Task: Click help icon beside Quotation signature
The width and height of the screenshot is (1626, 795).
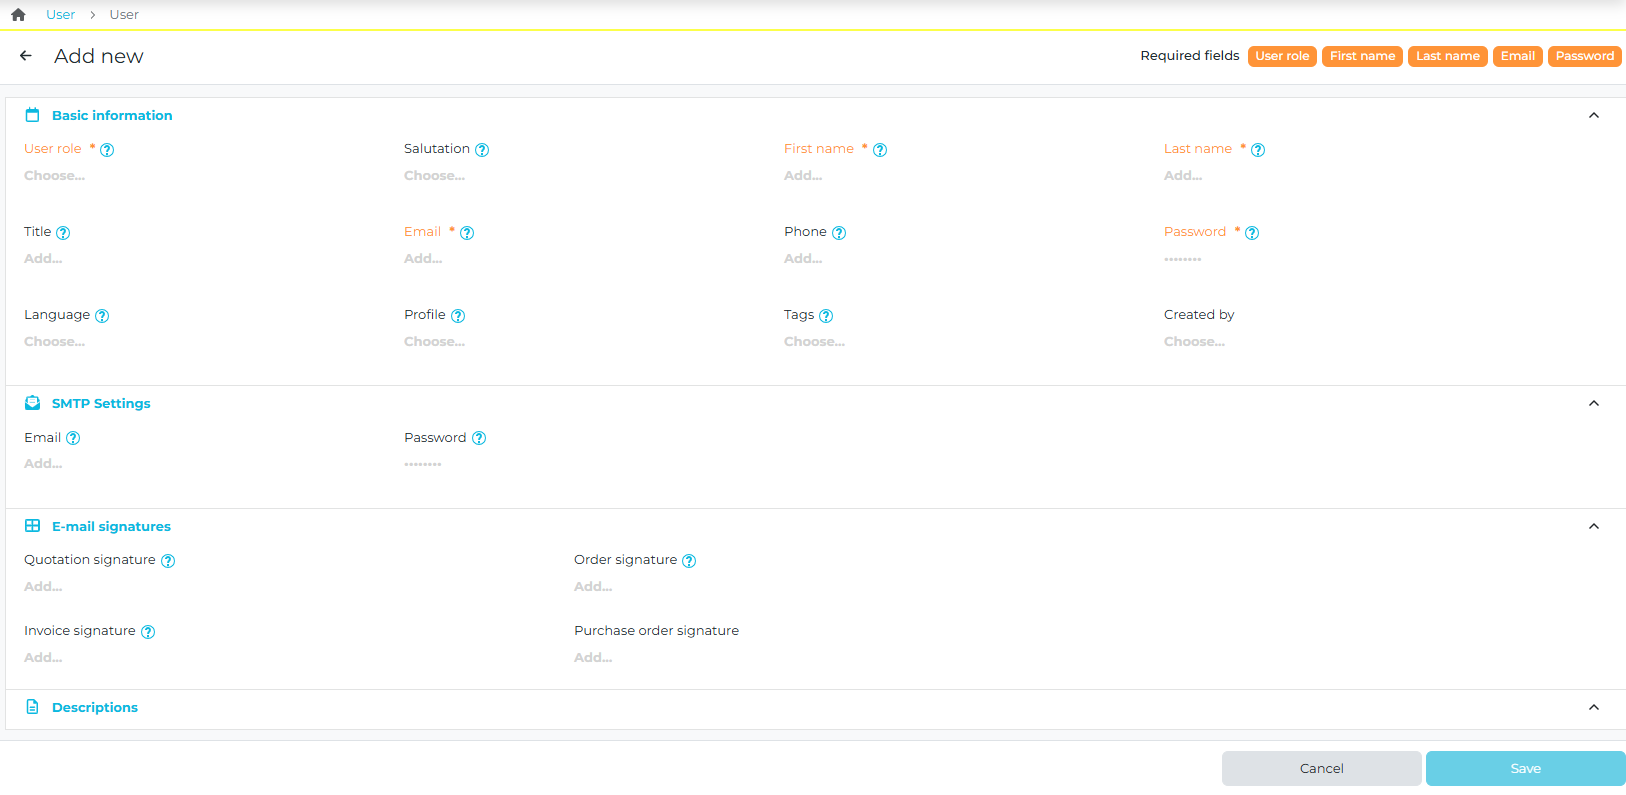Action: pyautogui.click(x=168, y=561)
